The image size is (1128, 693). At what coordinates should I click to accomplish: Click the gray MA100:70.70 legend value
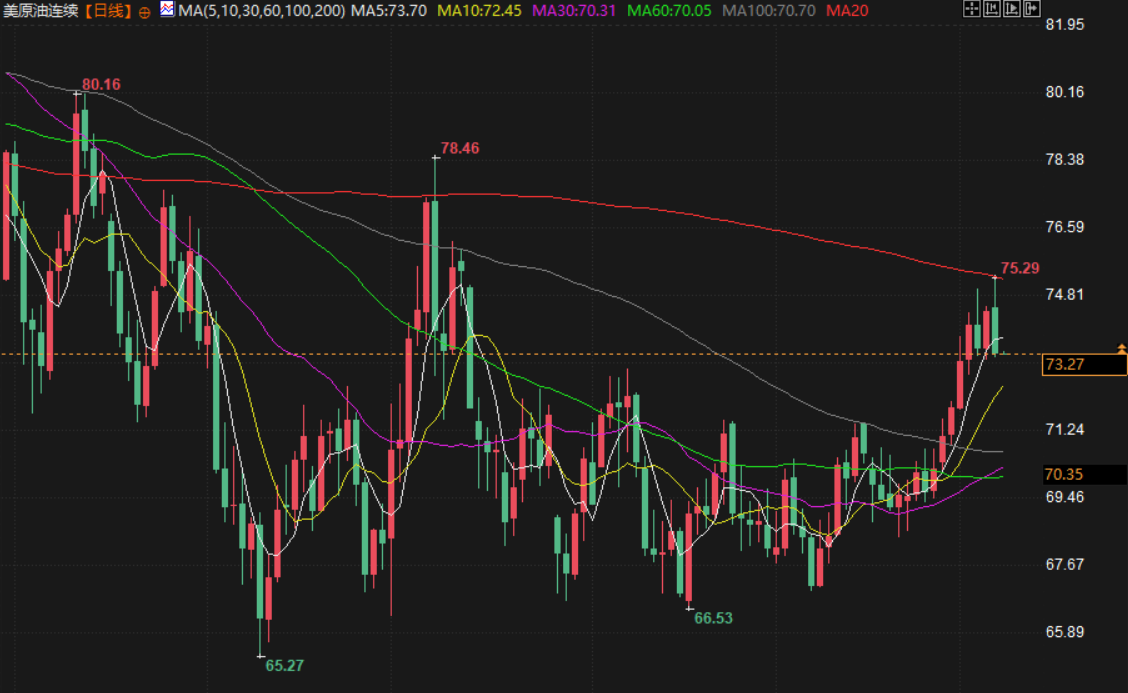[x=768, y=11]
